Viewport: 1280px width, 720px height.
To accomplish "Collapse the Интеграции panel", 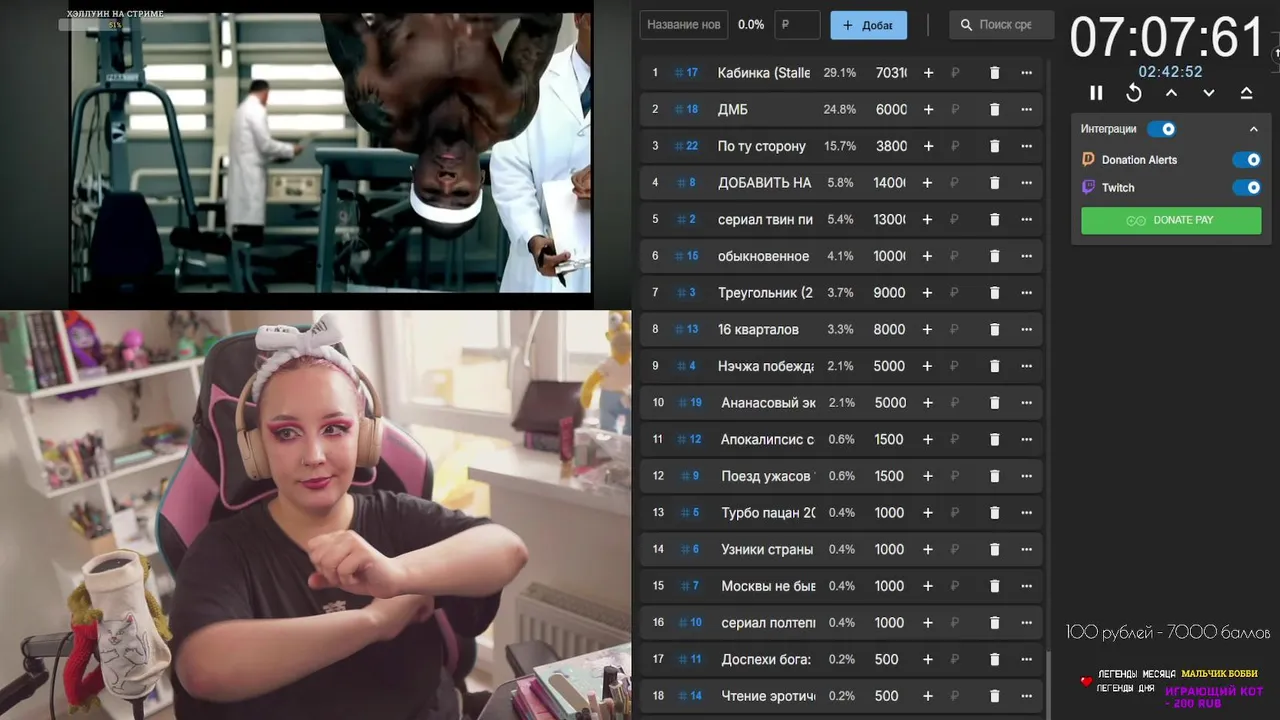I will (1253, 129).
